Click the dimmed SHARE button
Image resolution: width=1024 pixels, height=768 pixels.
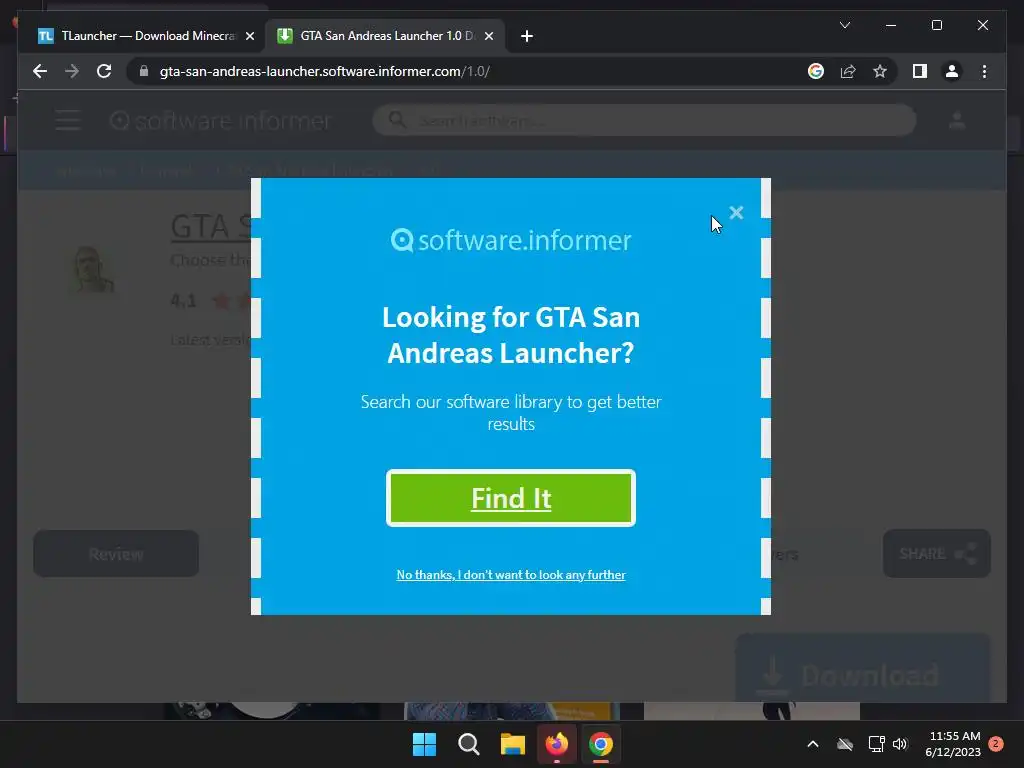936,554
